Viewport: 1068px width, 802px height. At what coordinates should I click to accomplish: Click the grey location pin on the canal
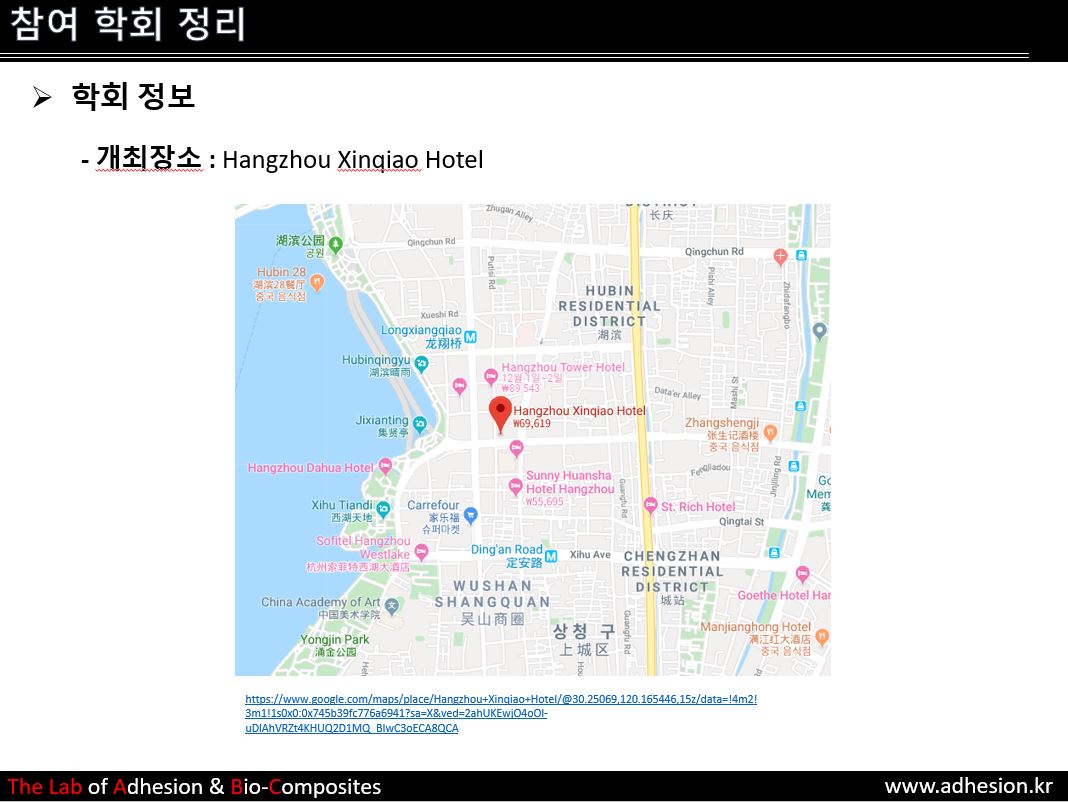[819, 331]
